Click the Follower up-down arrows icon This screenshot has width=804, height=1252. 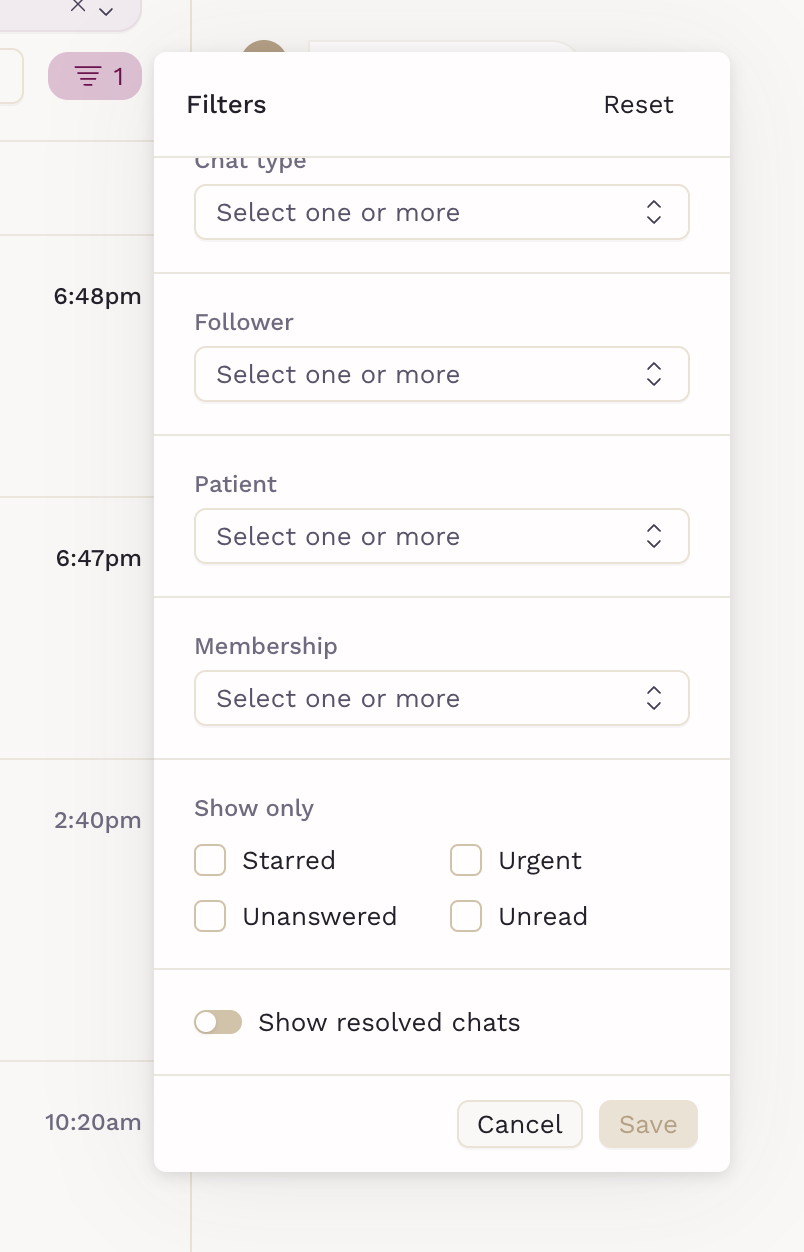point(654,374)
